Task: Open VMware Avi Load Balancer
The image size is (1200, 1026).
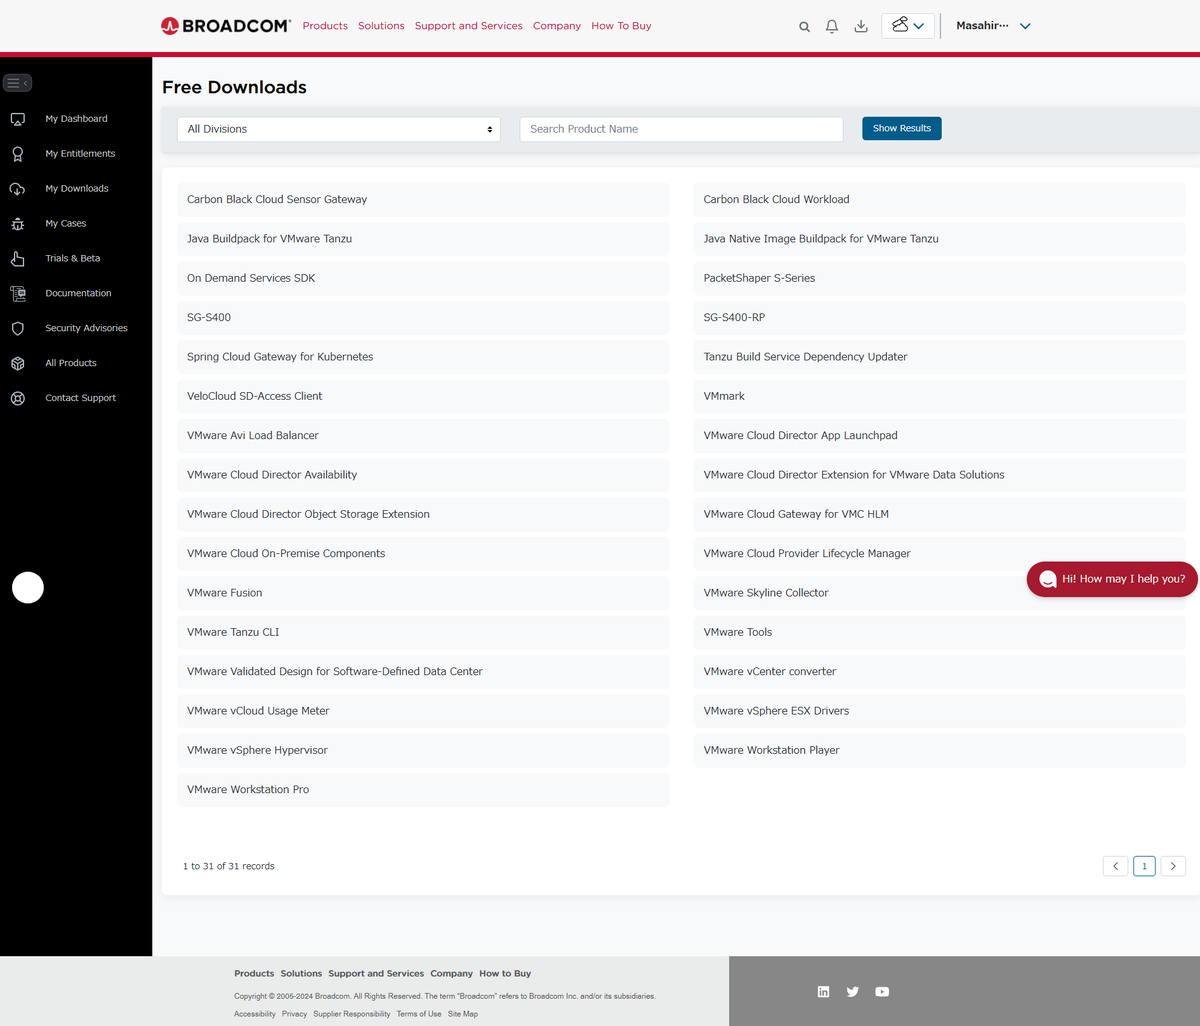Action: click(423, 436)
